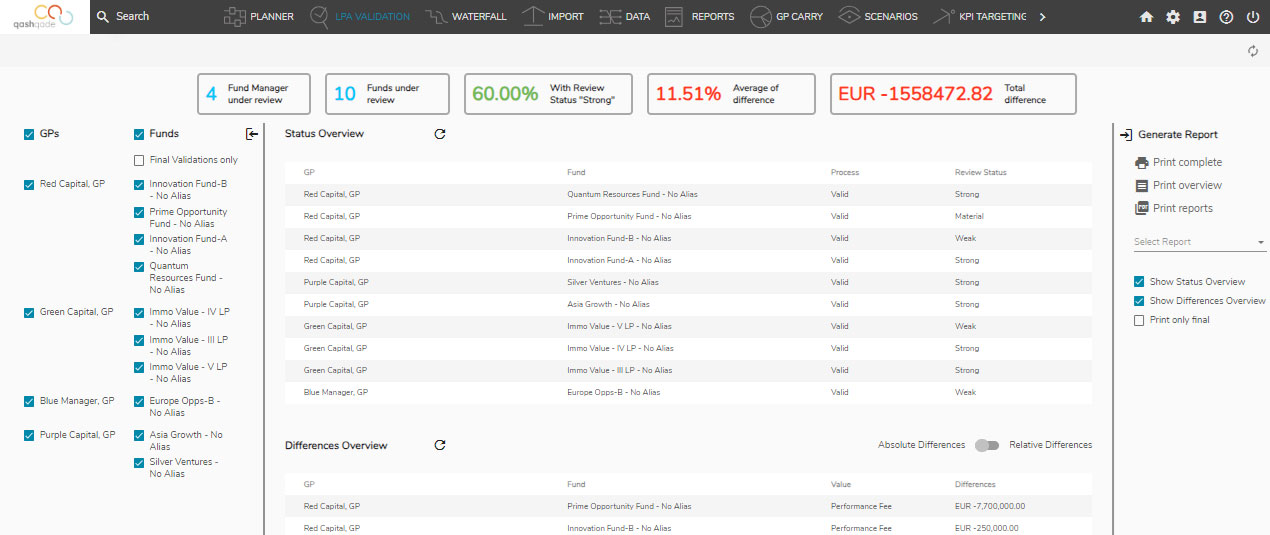
Task: Select Europe Opps-B status row
Action: [688, 392]
